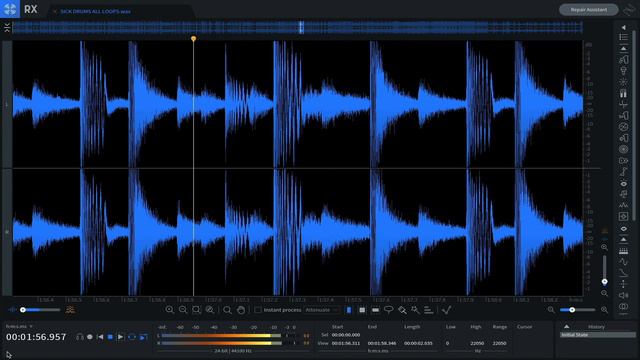Select the Harmonics selection tool
640x360 pixels.
coord(428,310)
